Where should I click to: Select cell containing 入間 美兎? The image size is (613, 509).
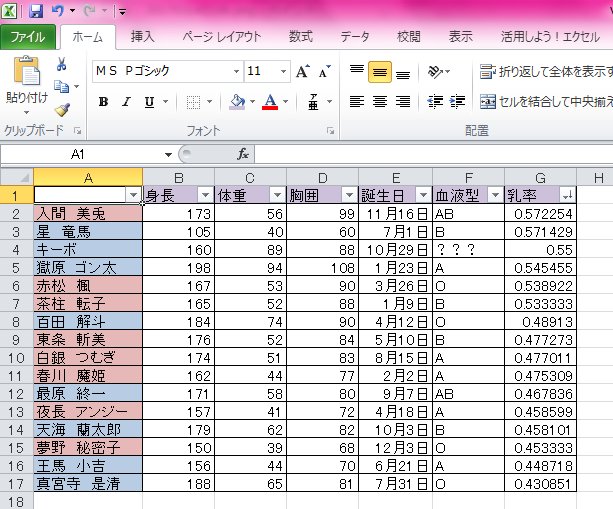click(x=87, y=213)
